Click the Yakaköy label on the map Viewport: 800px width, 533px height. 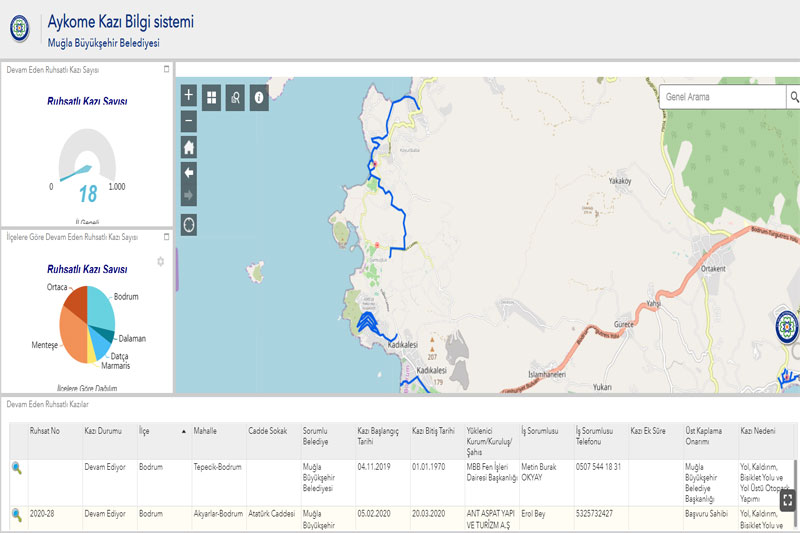point(620,181)
